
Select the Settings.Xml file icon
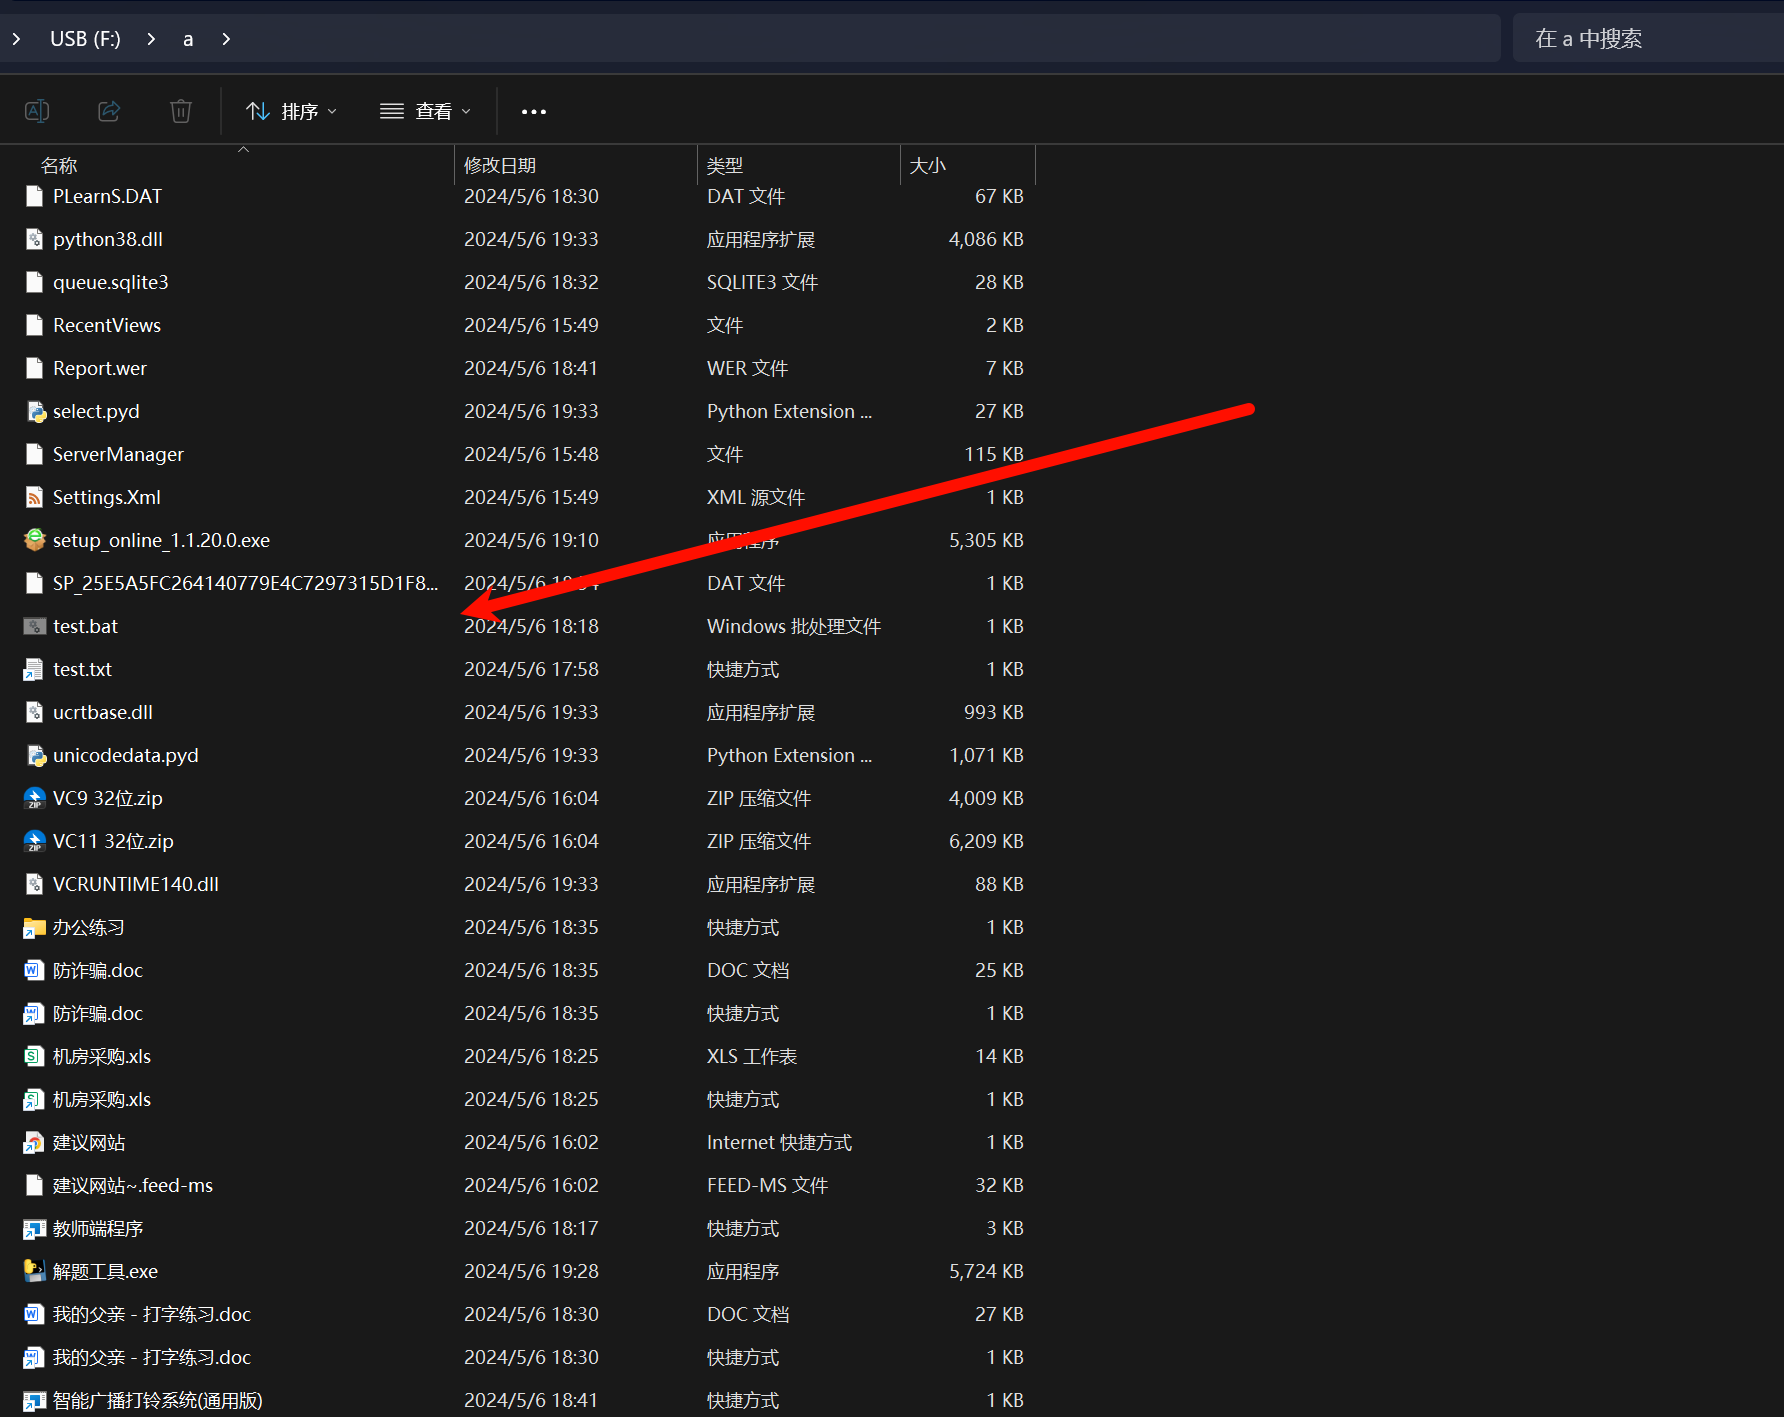[35, 497]
